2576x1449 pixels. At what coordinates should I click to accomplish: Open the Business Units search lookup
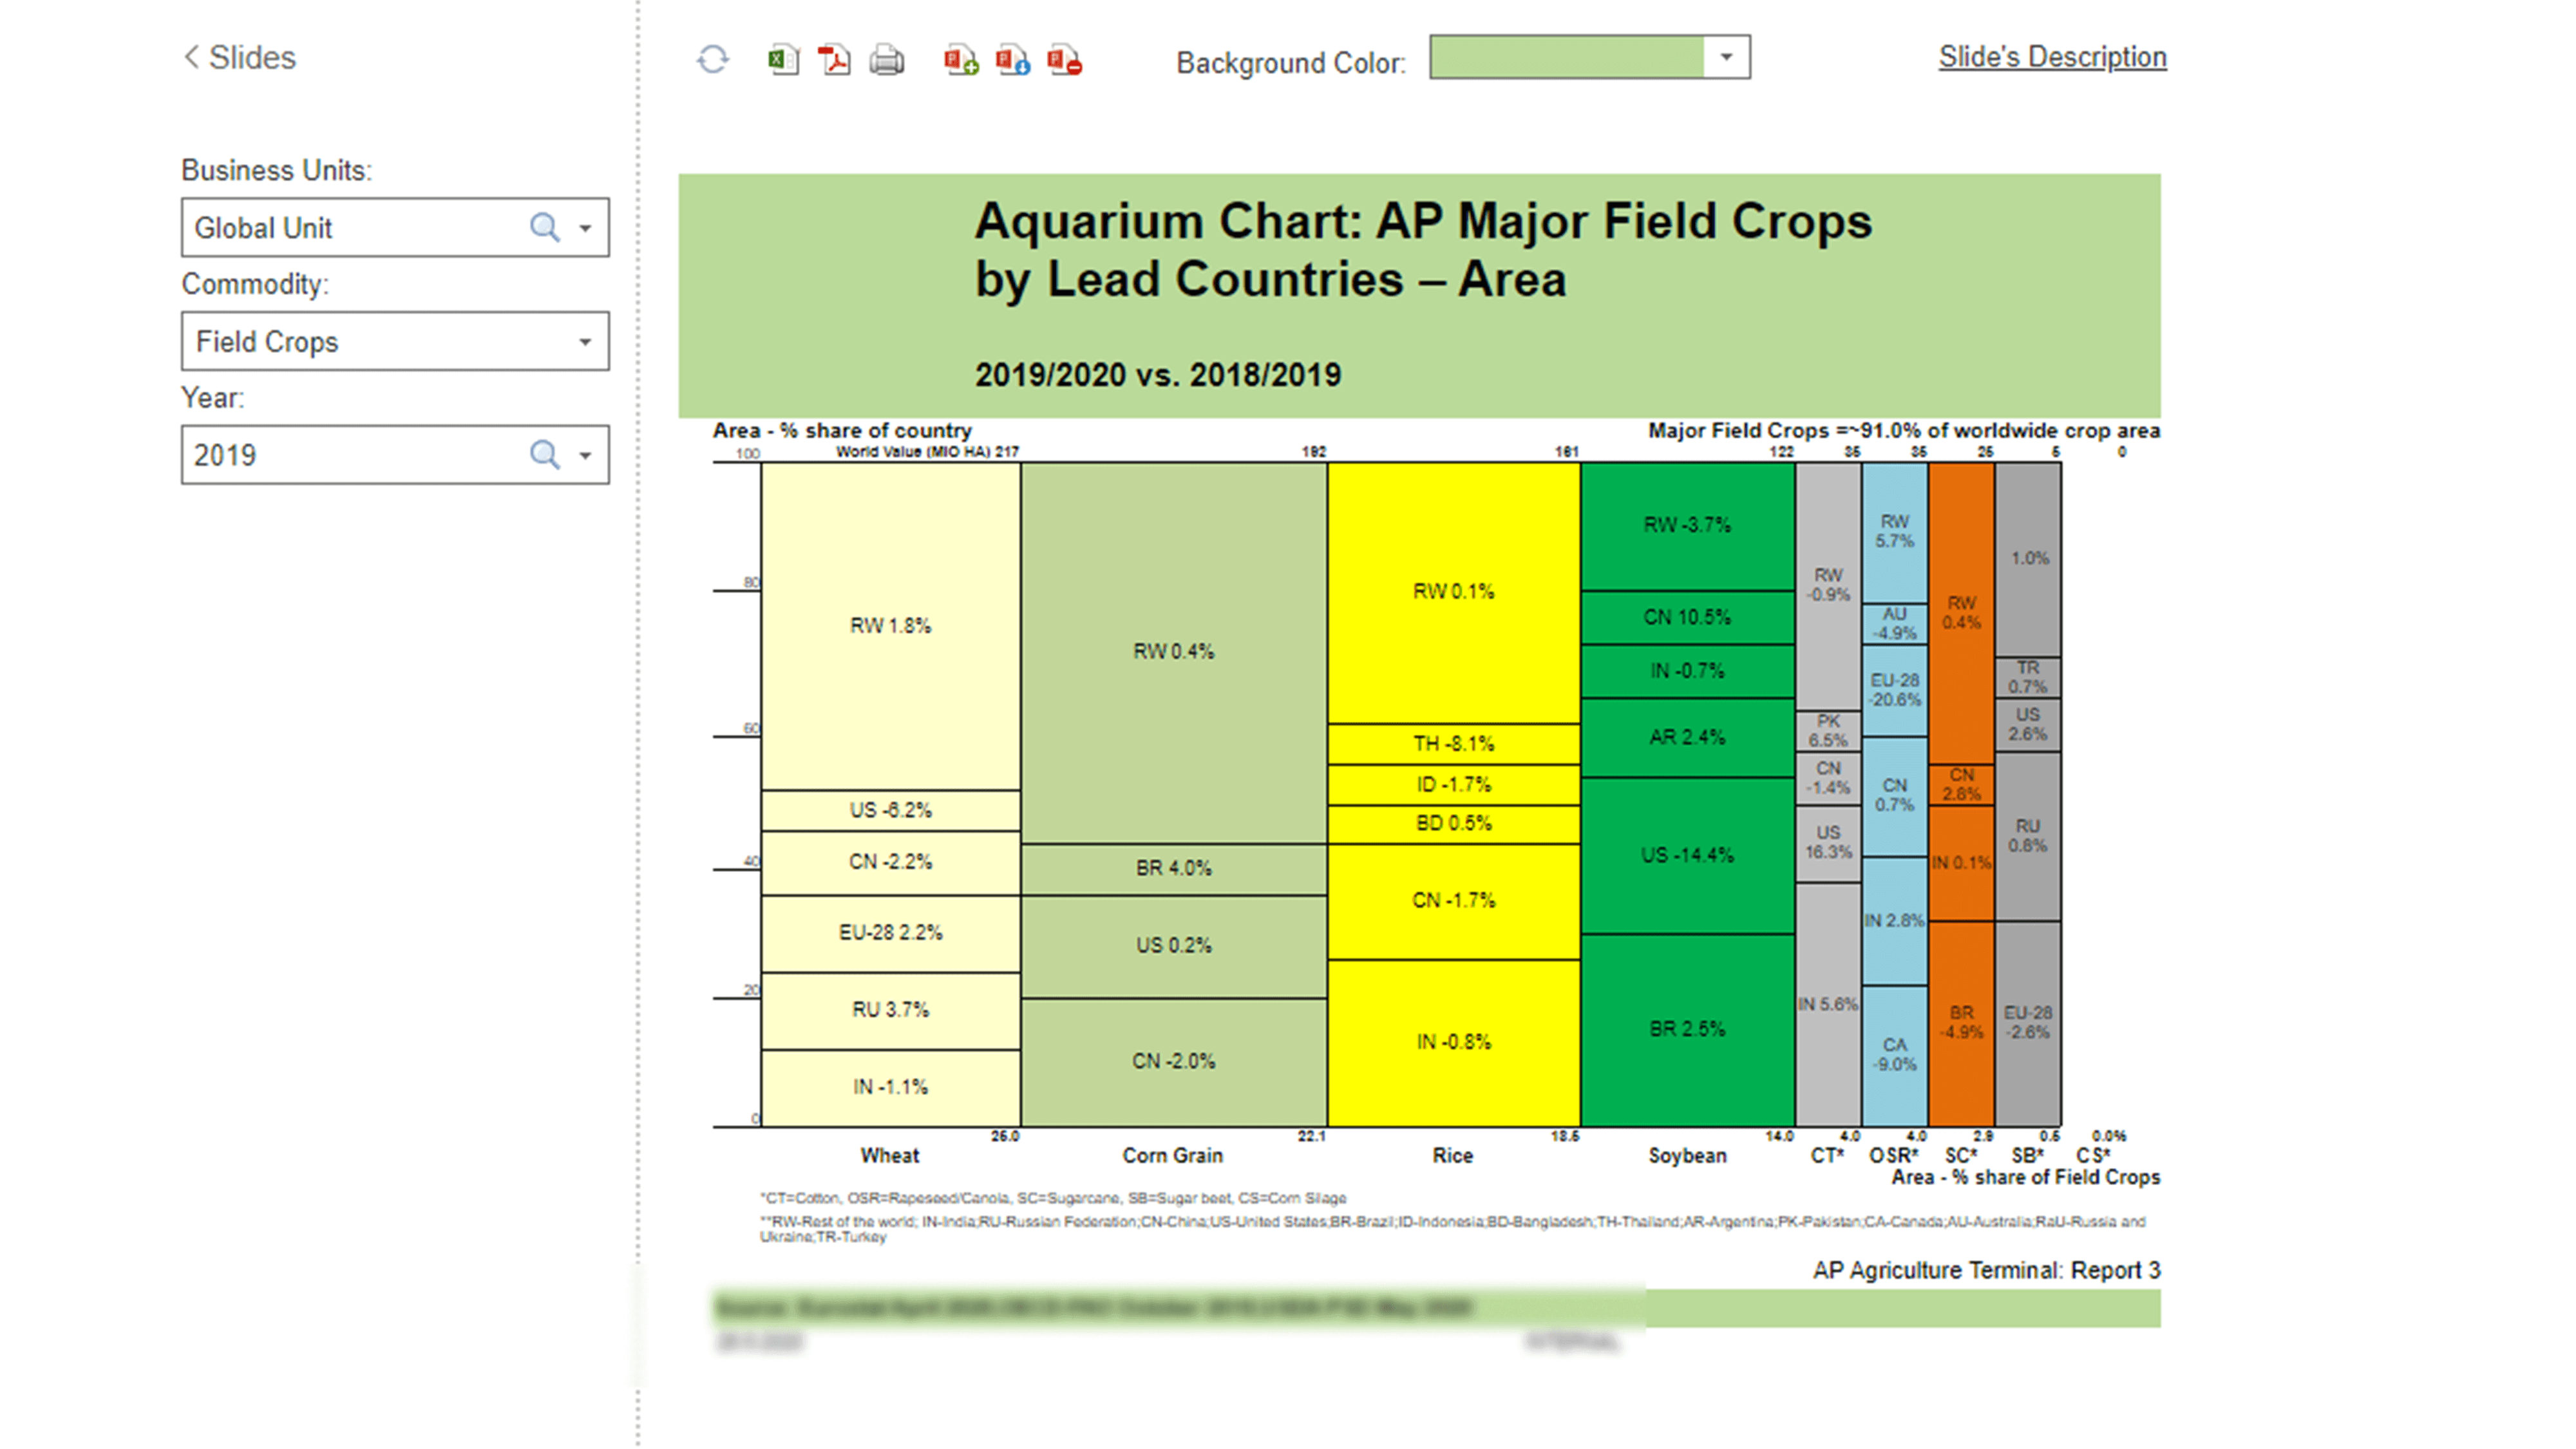point(545,227)
